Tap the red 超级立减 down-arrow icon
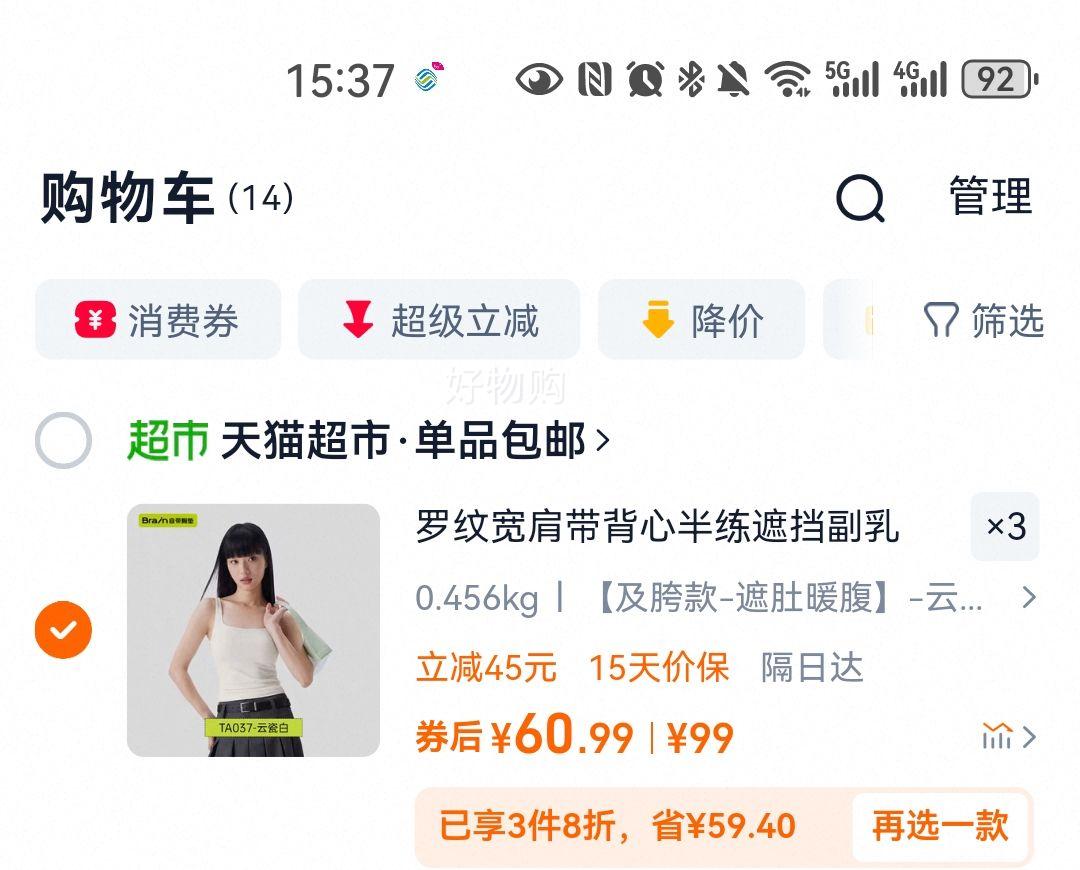1080x870 pixels. pos(358,320)
